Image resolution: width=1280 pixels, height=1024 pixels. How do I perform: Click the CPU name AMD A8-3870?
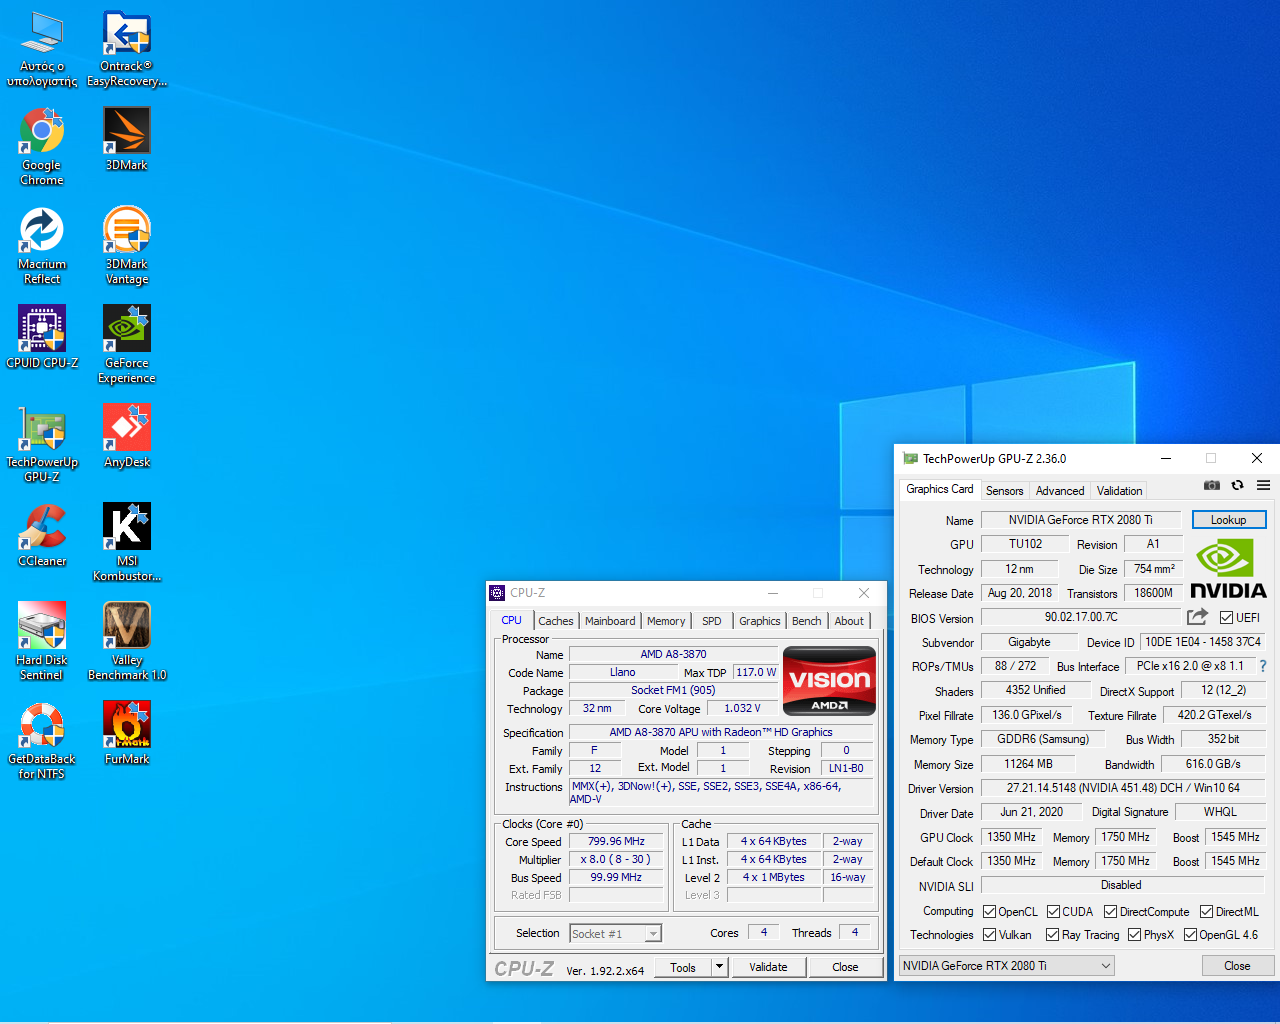[673, 654]
